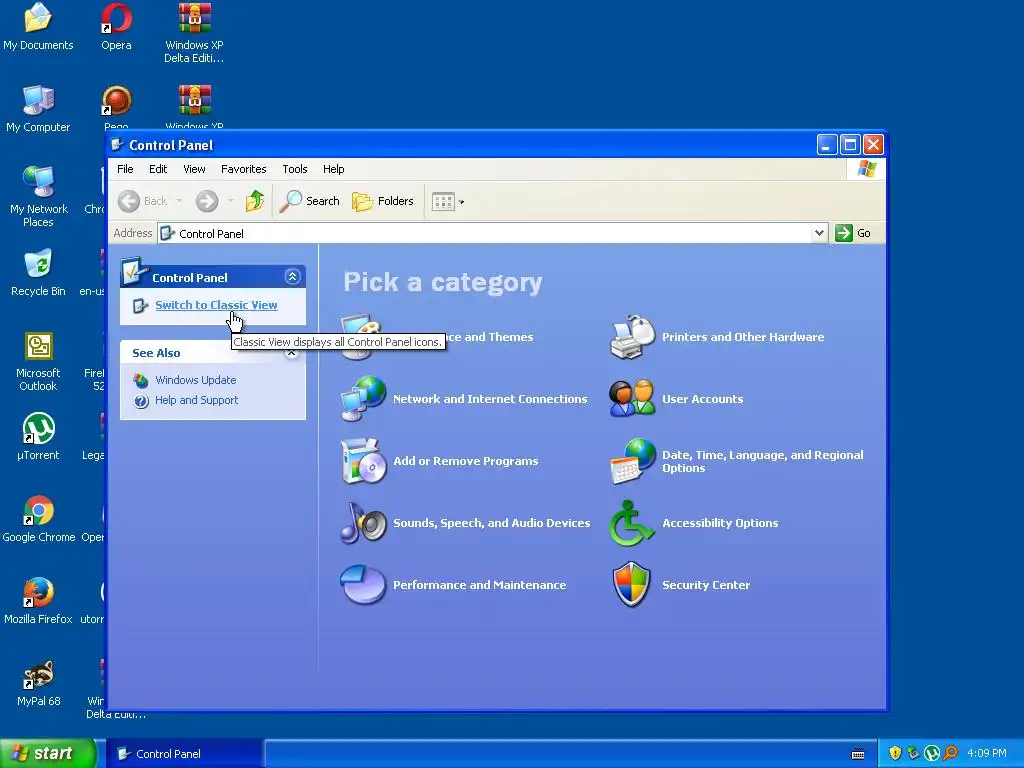The width and height of the screenshot is (1024, 768).
Task: Click the Search toolbar button
Action: (x=310, y=201)
